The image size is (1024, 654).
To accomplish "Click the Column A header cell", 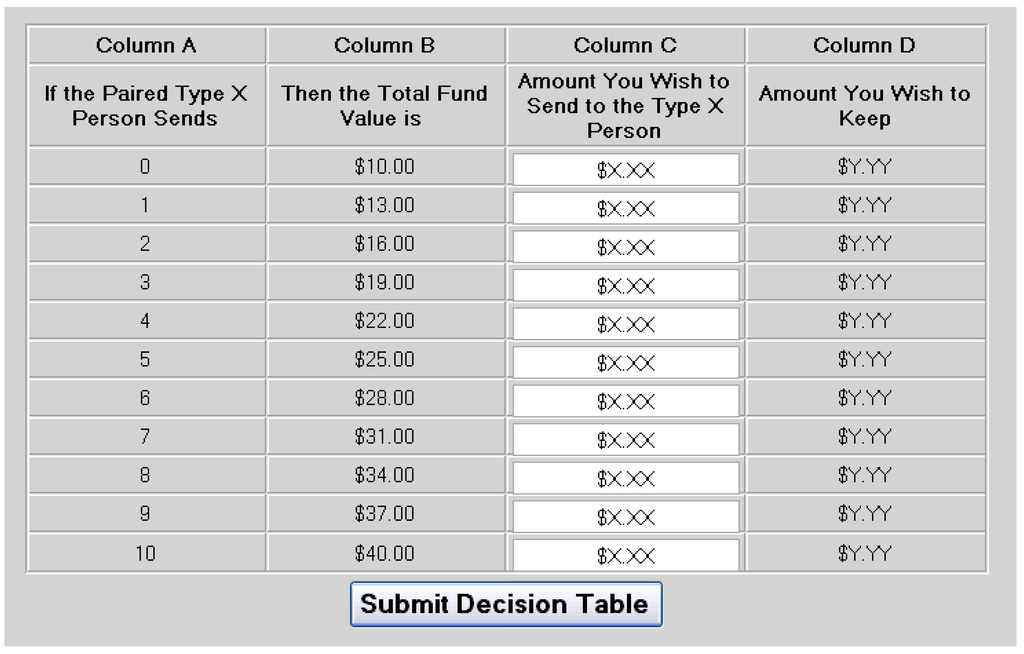I will point(146,45).
